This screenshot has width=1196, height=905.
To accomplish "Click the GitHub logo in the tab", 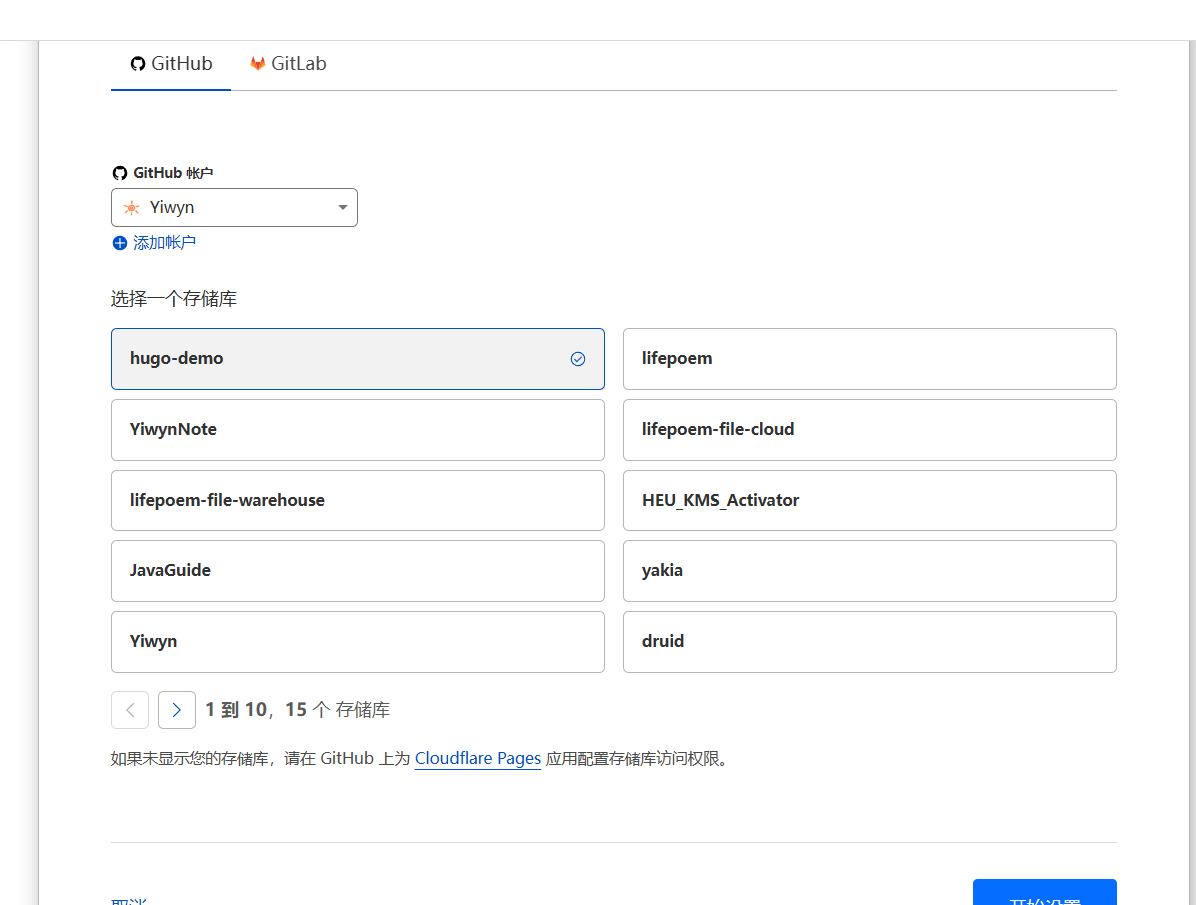I will 137,64.
